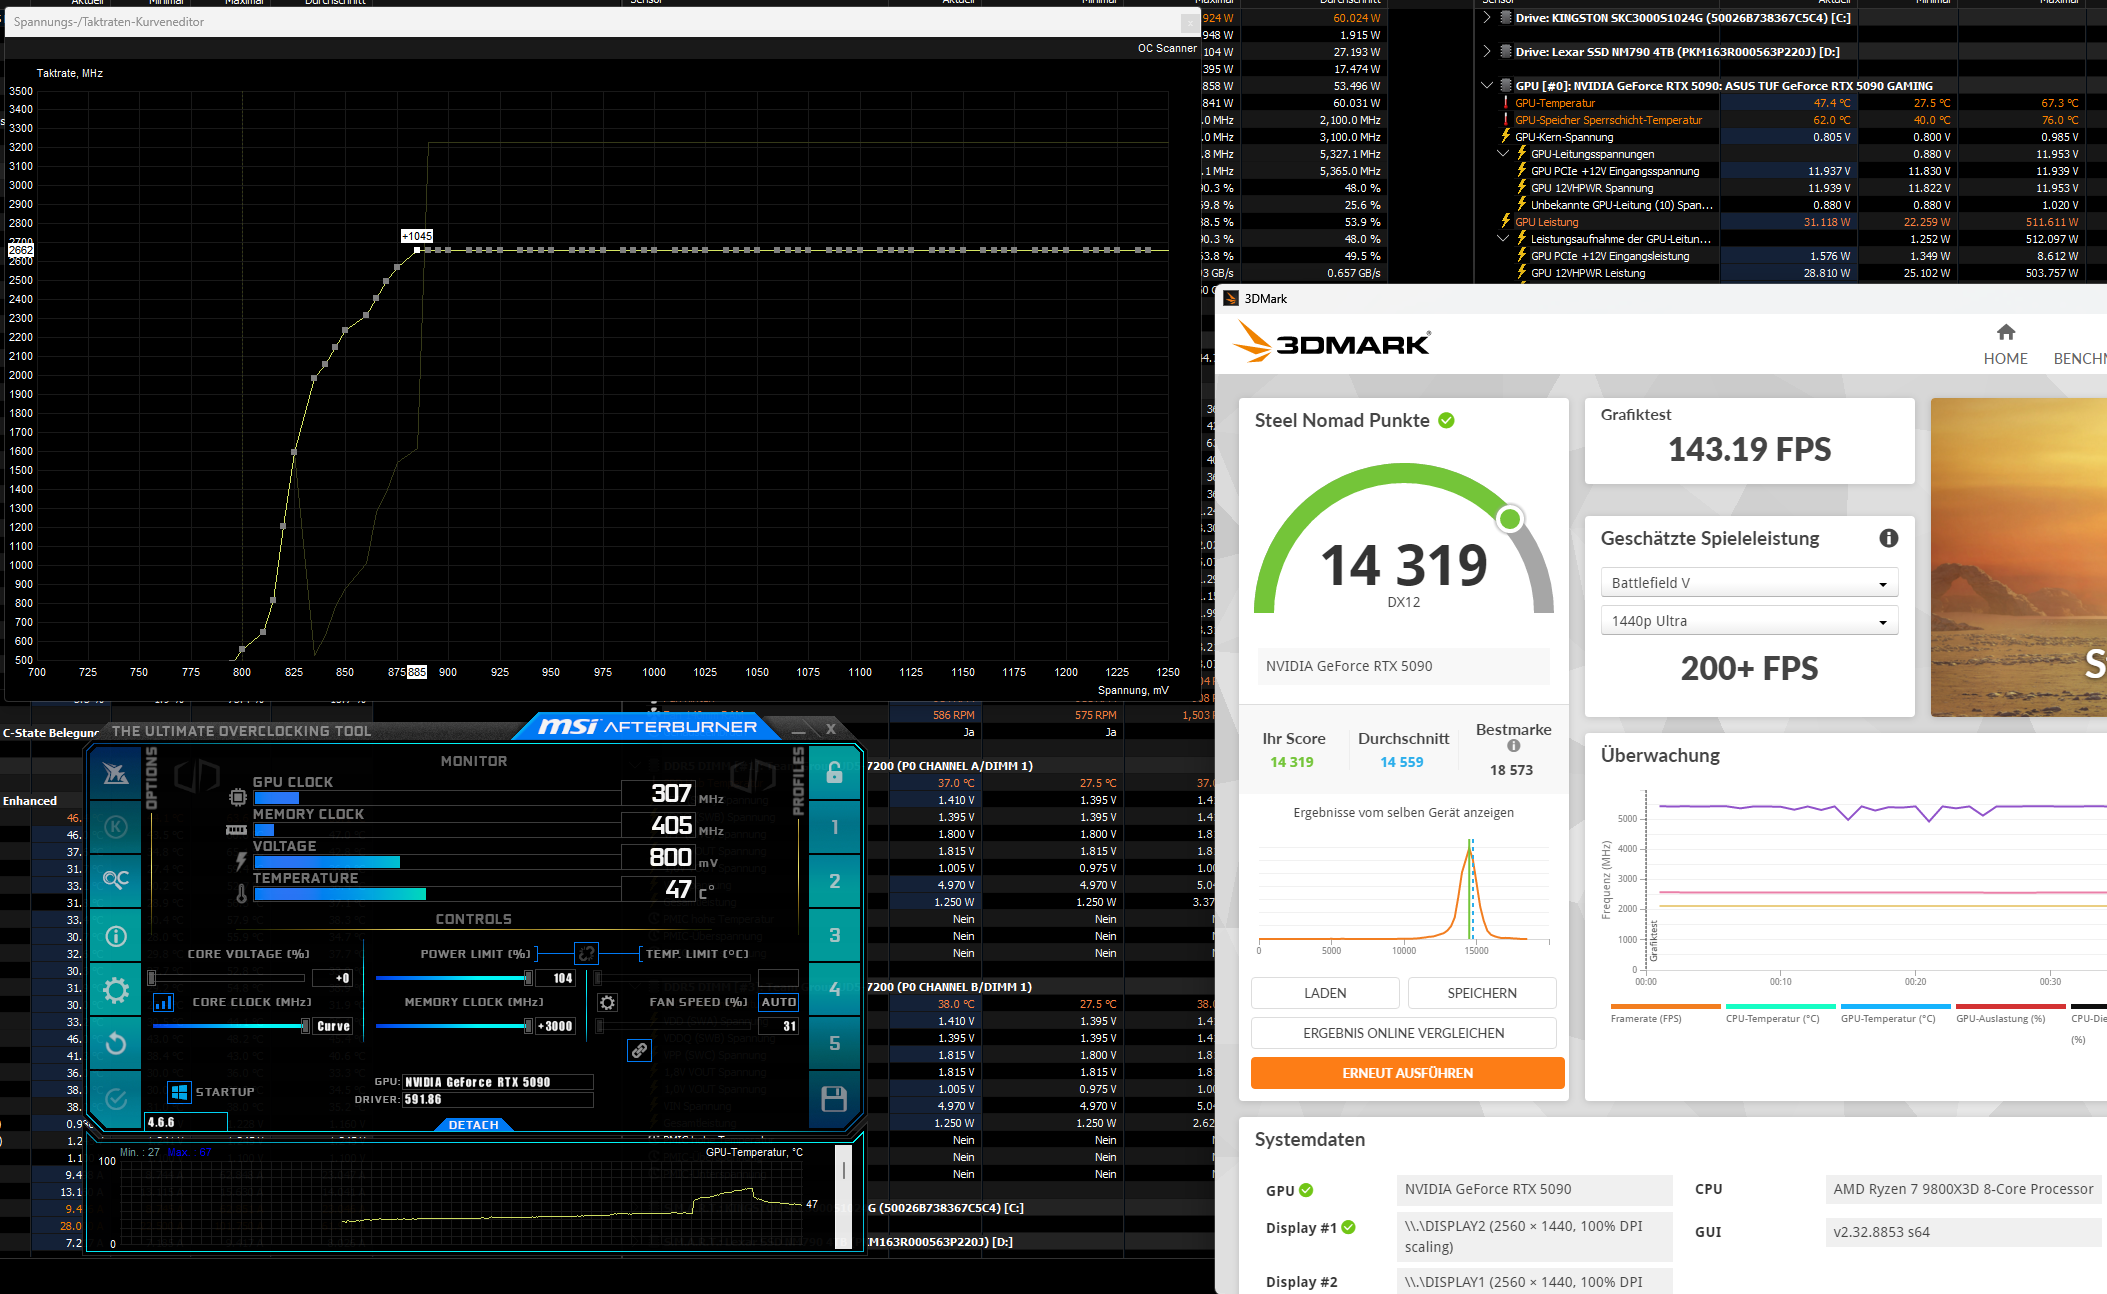Collapse the GPU-Leitungsspannungen subgroup
The height and width of the screenshot is (1294, 2107).
[1503, 153]
